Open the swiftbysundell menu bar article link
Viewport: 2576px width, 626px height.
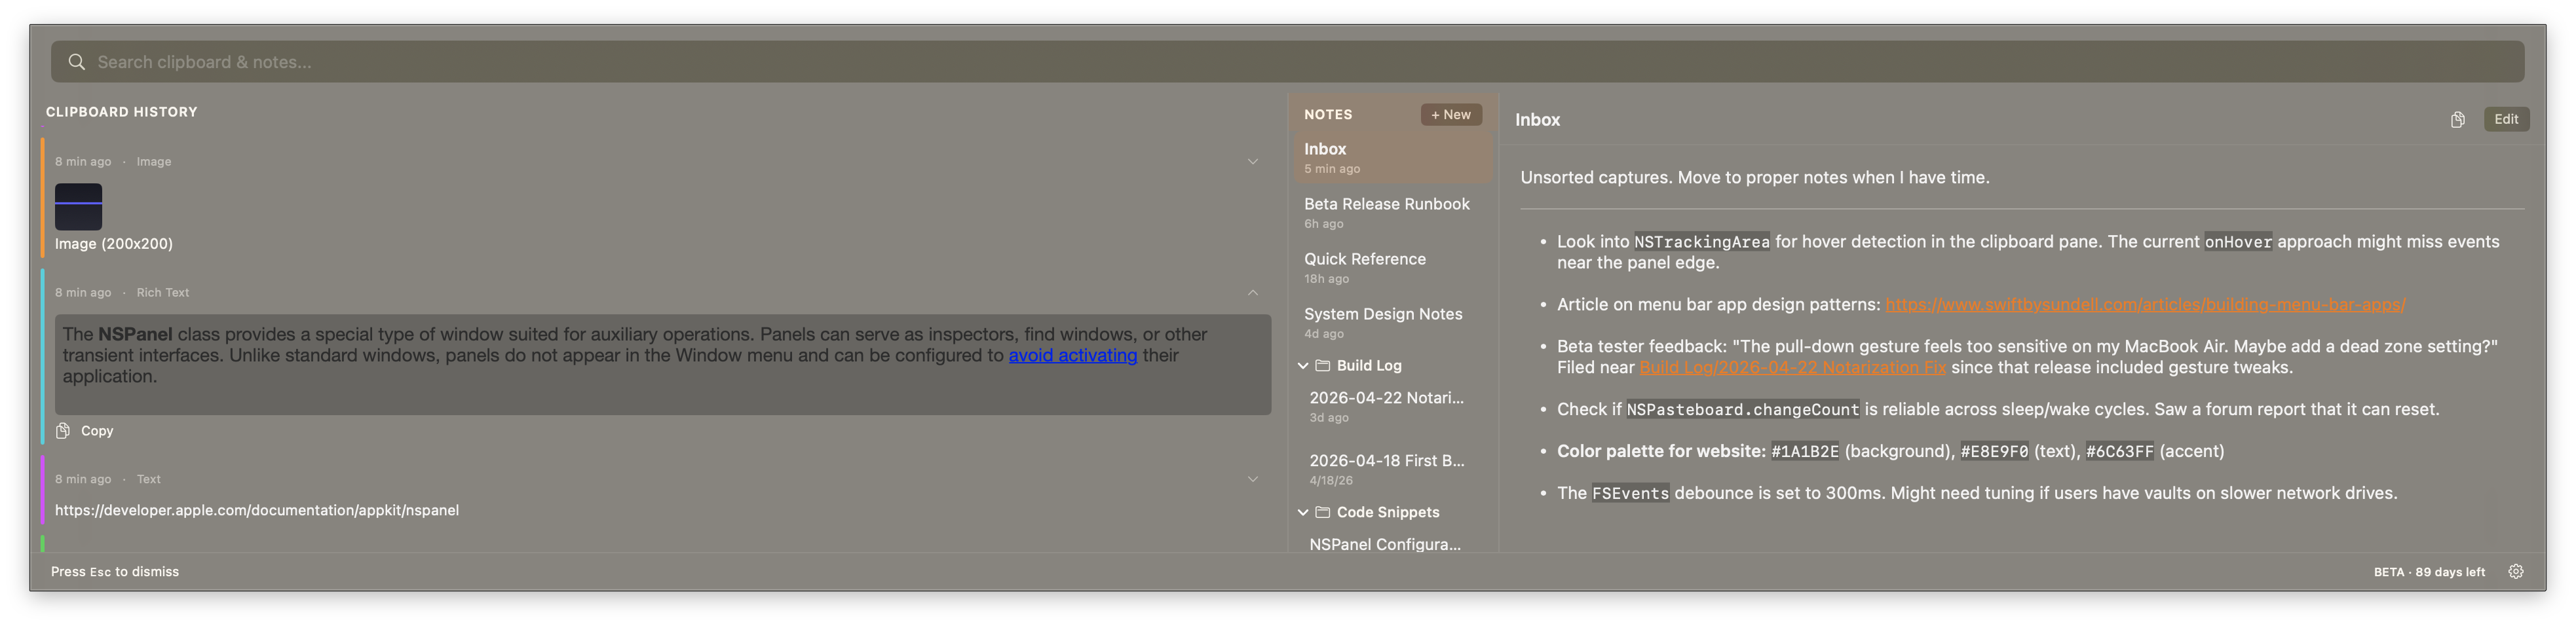2145,305
